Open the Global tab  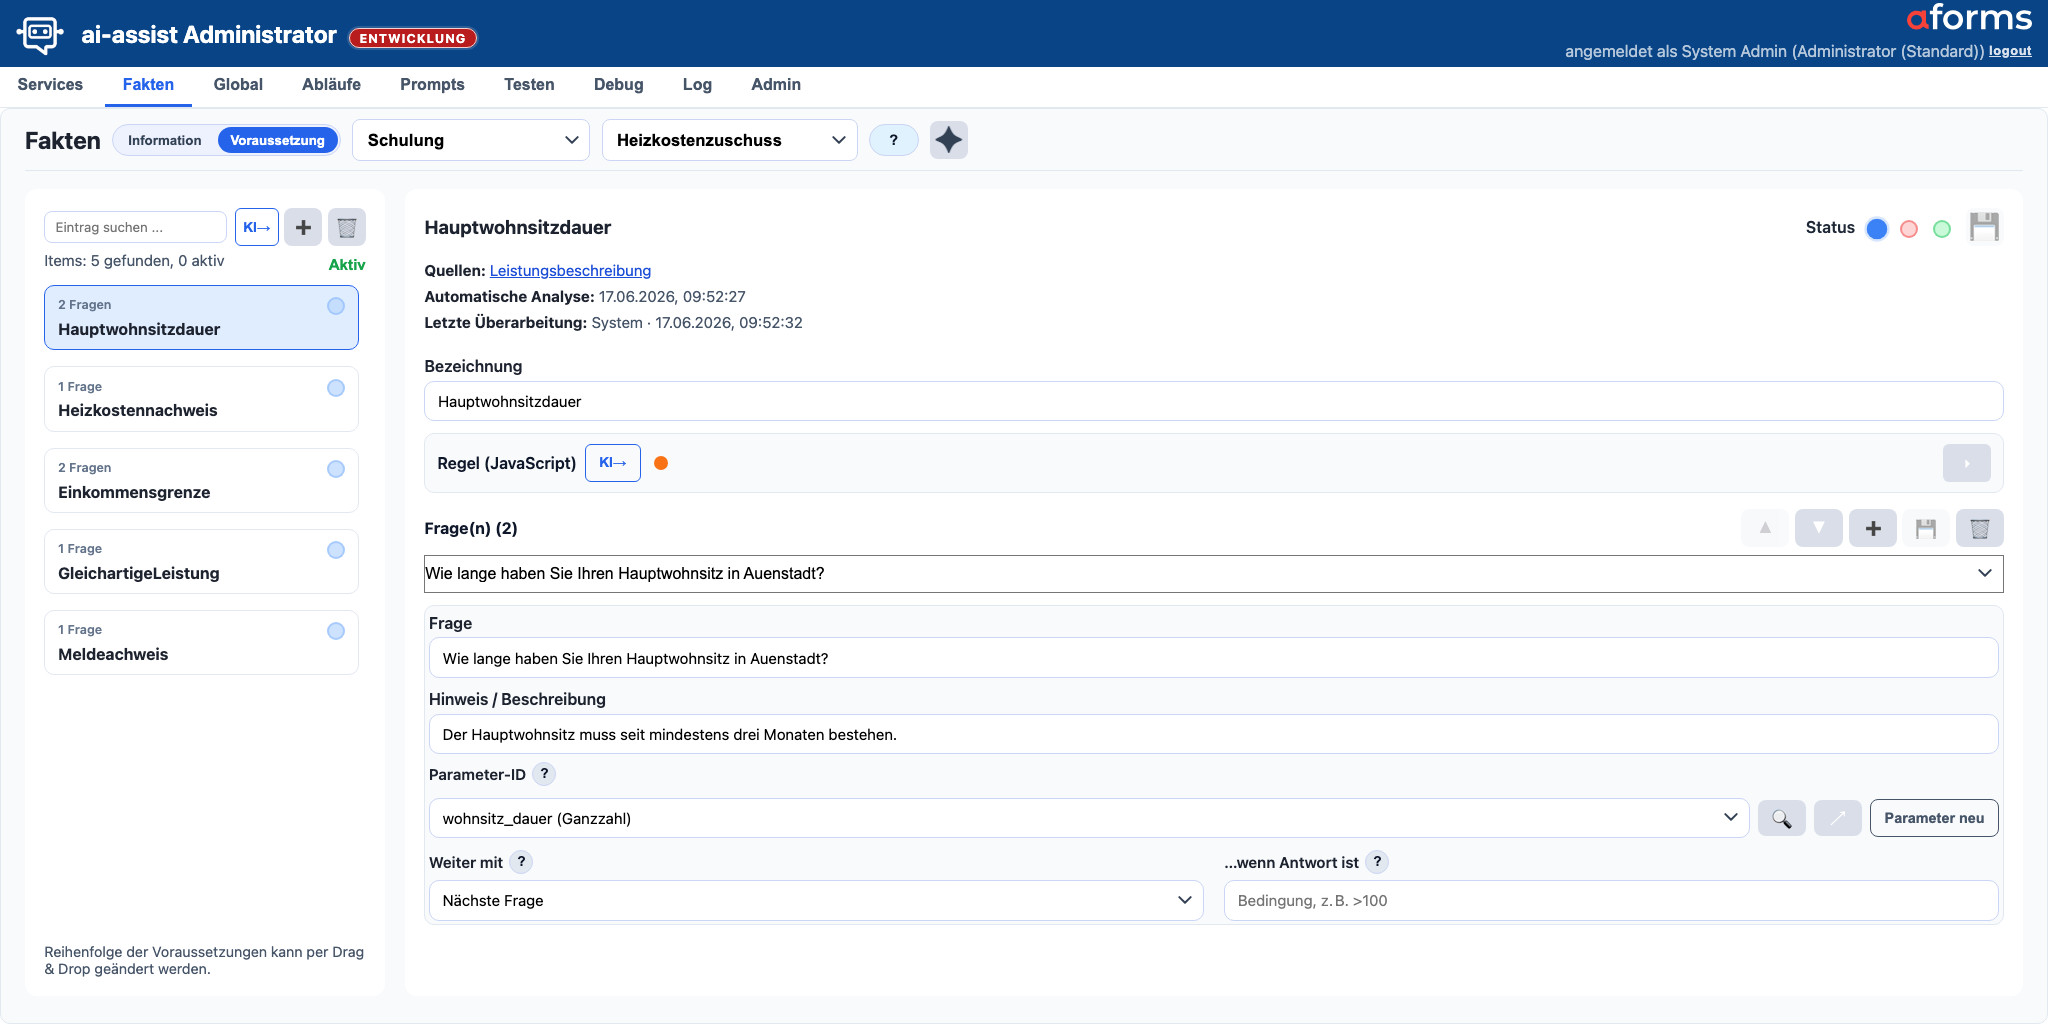[x=238, y=85]
